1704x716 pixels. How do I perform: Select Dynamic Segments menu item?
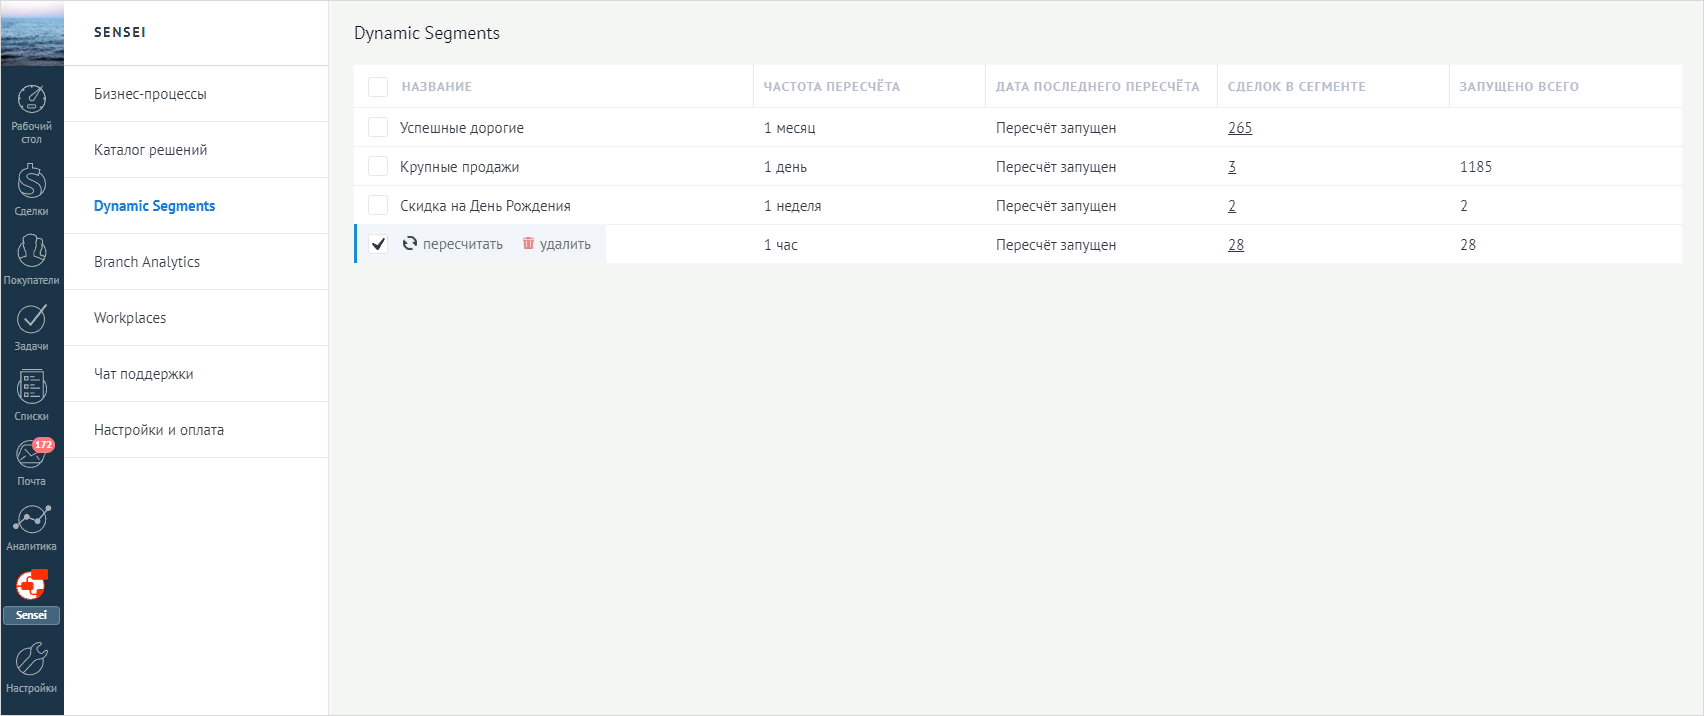pos(196,206)
